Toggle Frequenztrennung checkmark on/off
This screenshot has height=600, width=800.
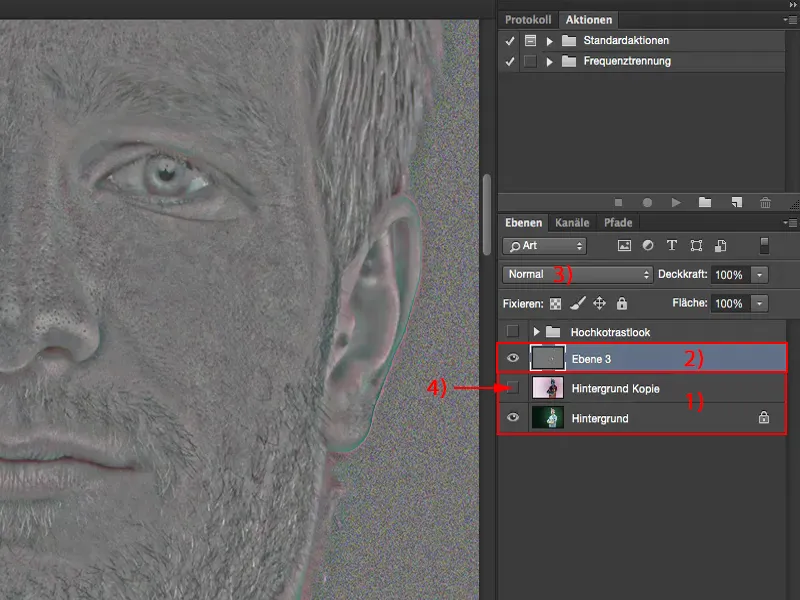(509, 62)
